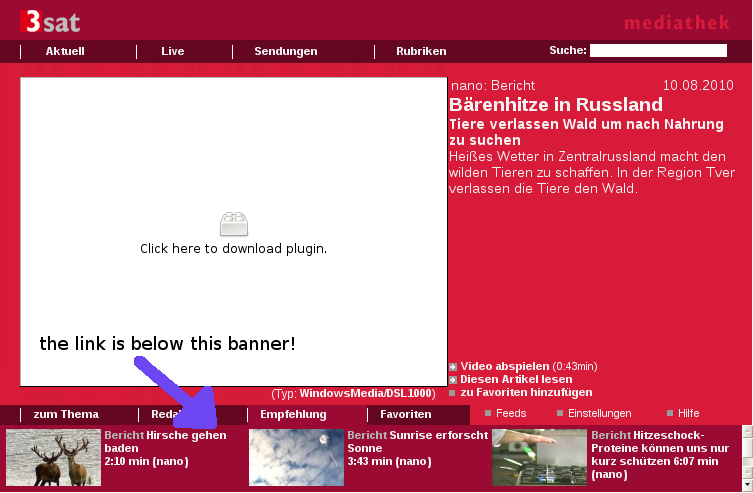Viewport: 753px width, 493px height.
Task: Click the plugin download brick icon
Action: [233, 224]
